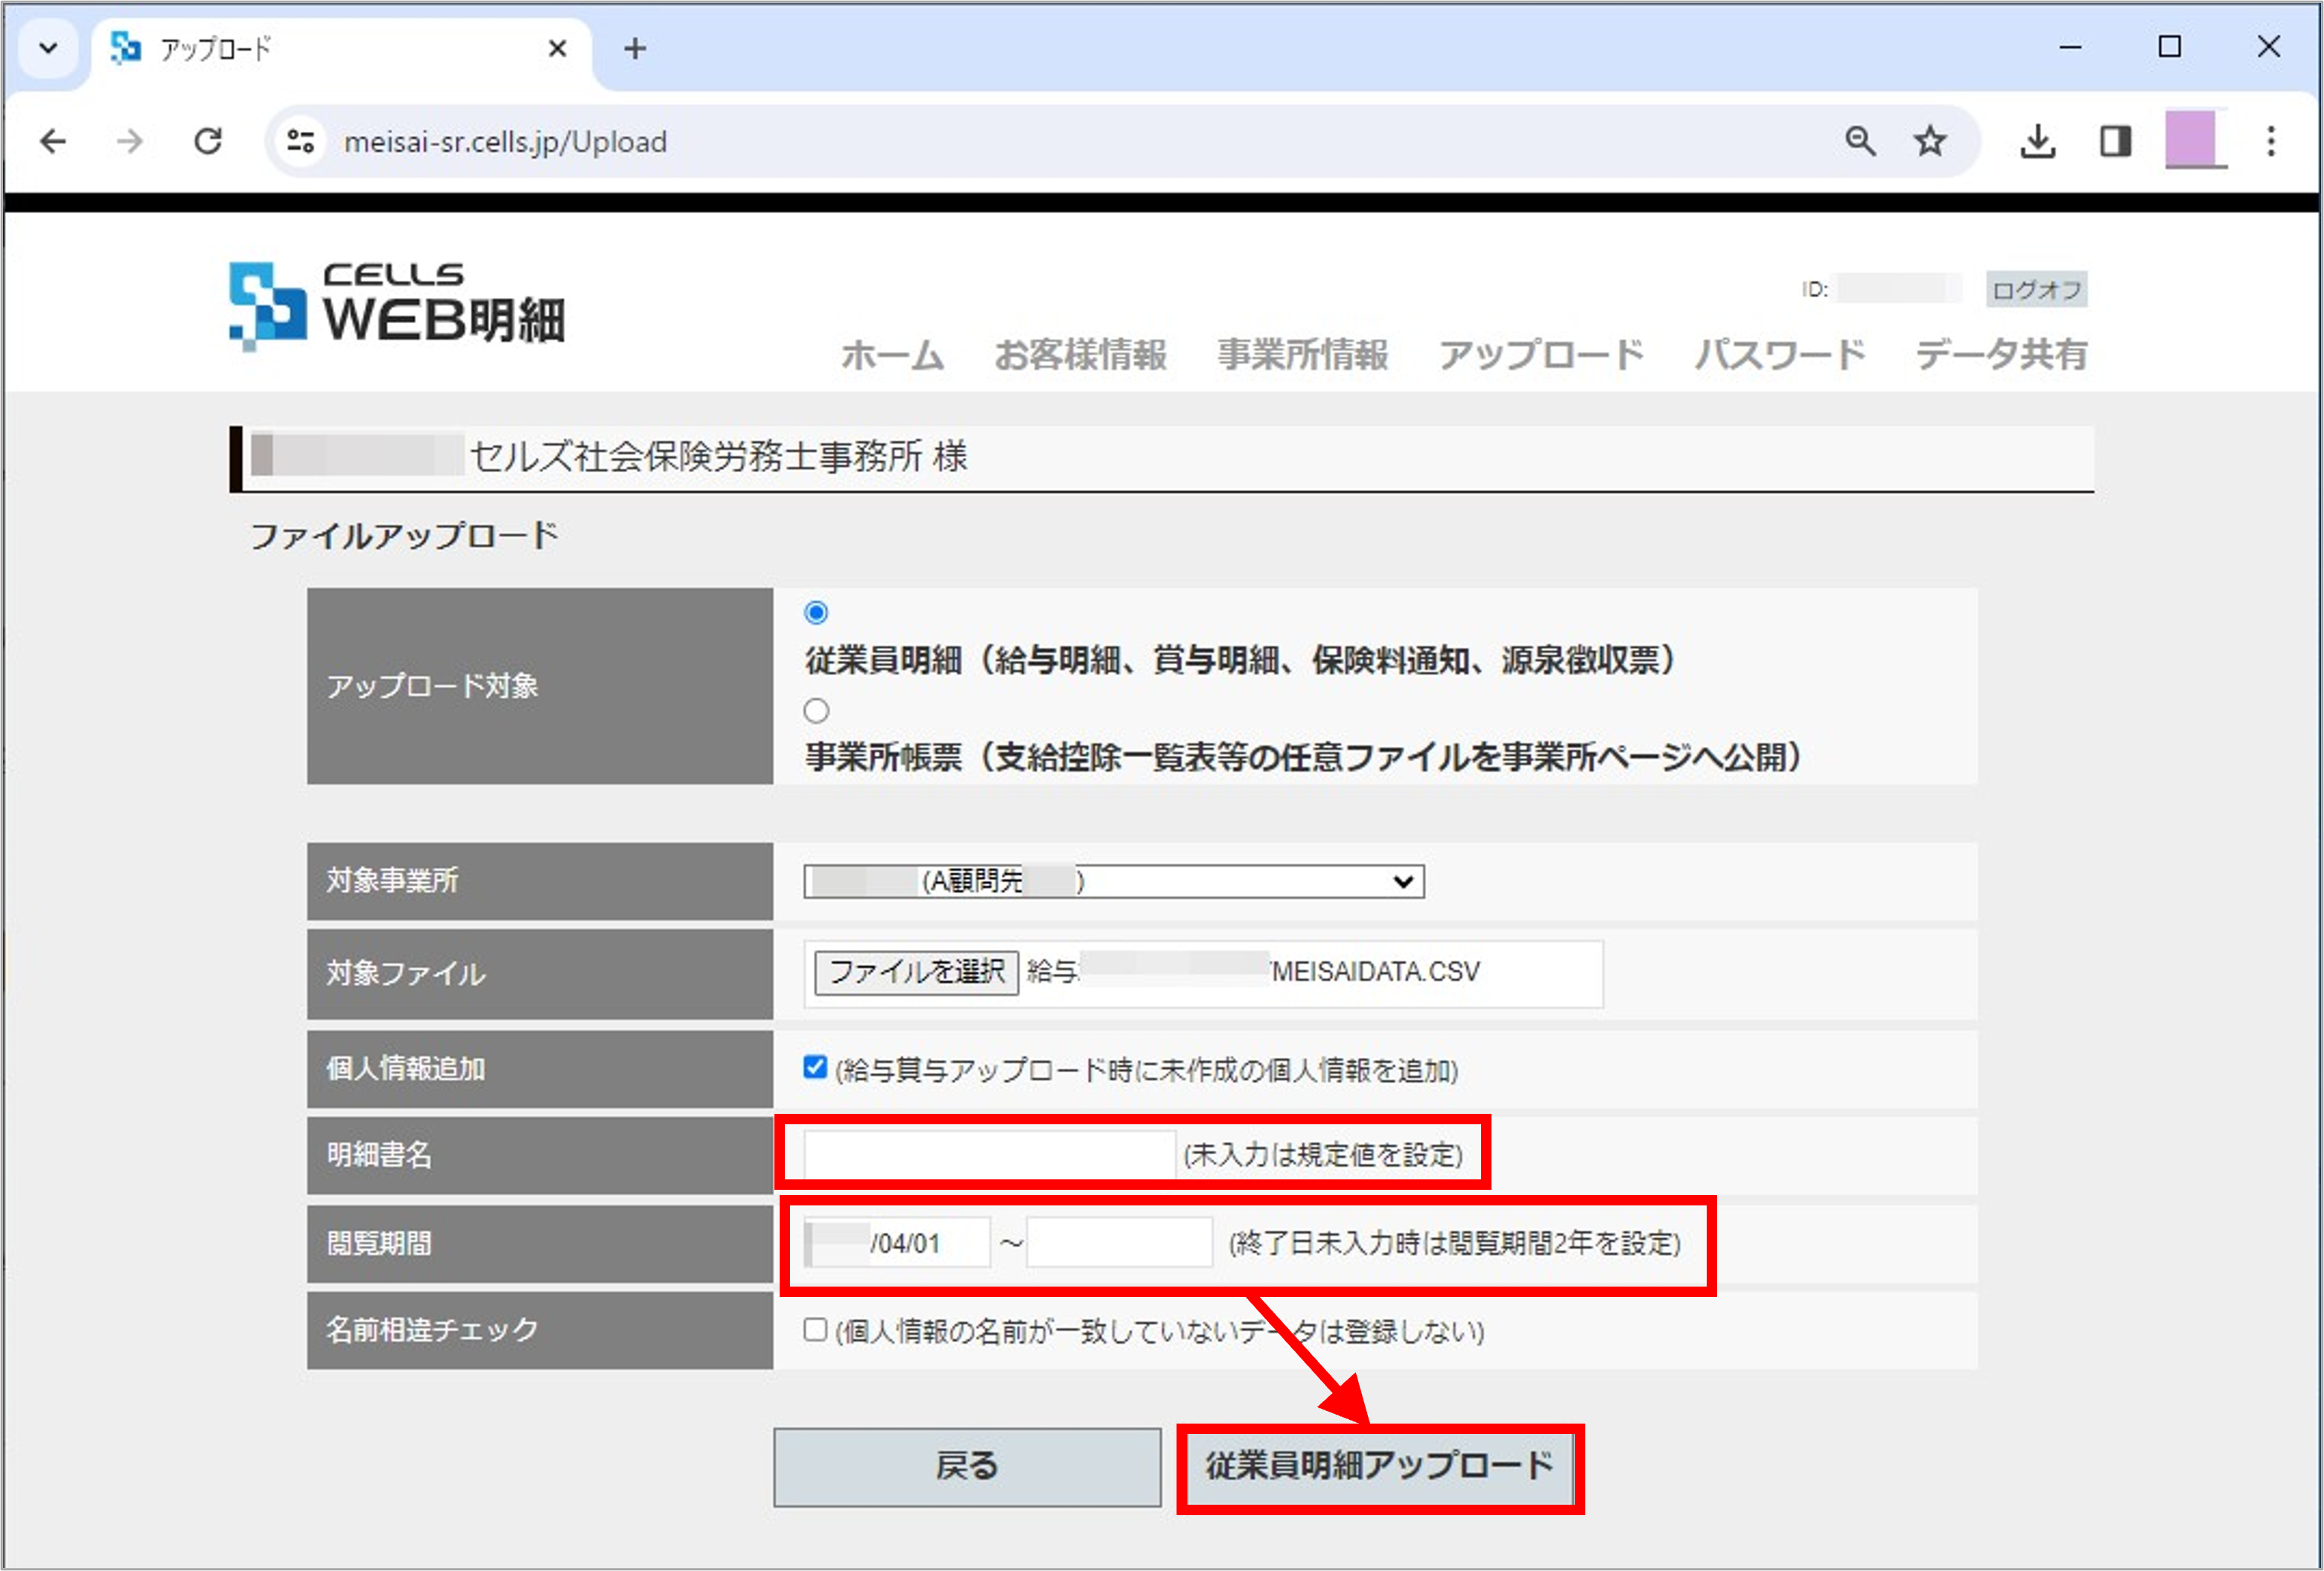Image resolution: width=2324 pixels, height=1571 pixels.
Task: Open the Downloads icon in toolbar
Action: pyautogui.click(x=2037, y=141)
